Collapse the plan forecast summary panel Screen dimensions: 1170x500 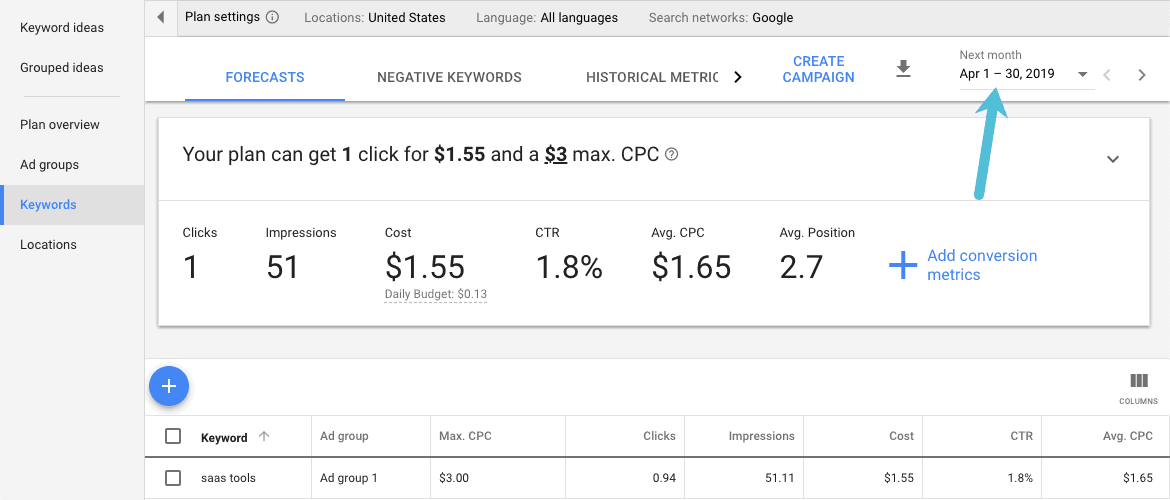pos(1113,159)
